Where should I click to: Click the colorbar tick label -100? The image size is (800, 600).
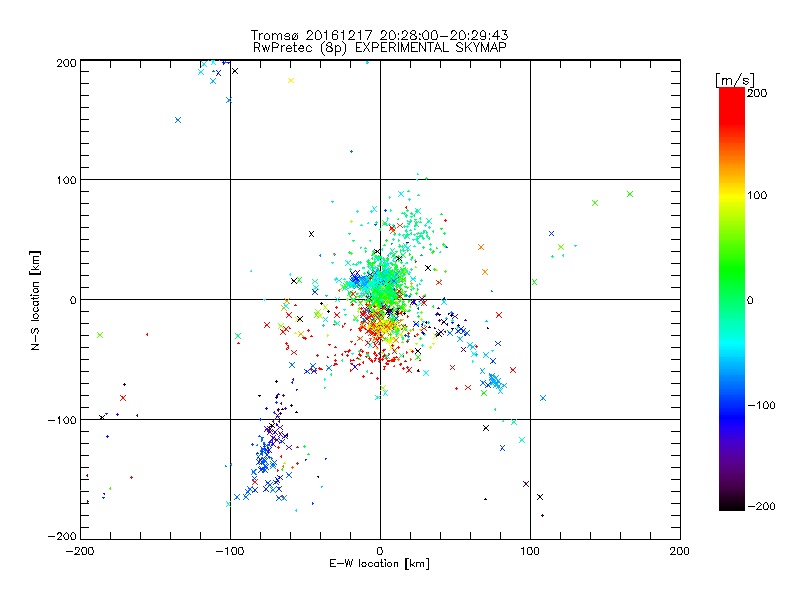coord(761,406)
